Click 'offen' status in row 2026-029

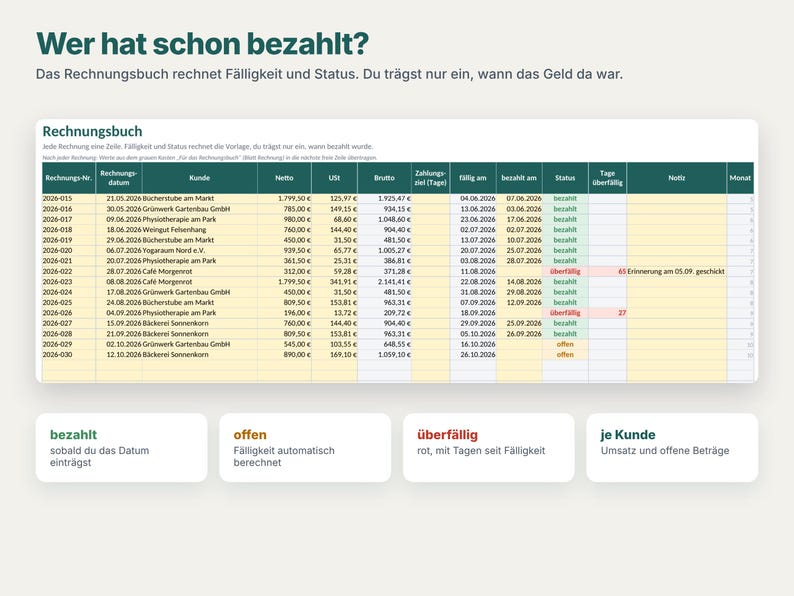(x=565, y=344)
